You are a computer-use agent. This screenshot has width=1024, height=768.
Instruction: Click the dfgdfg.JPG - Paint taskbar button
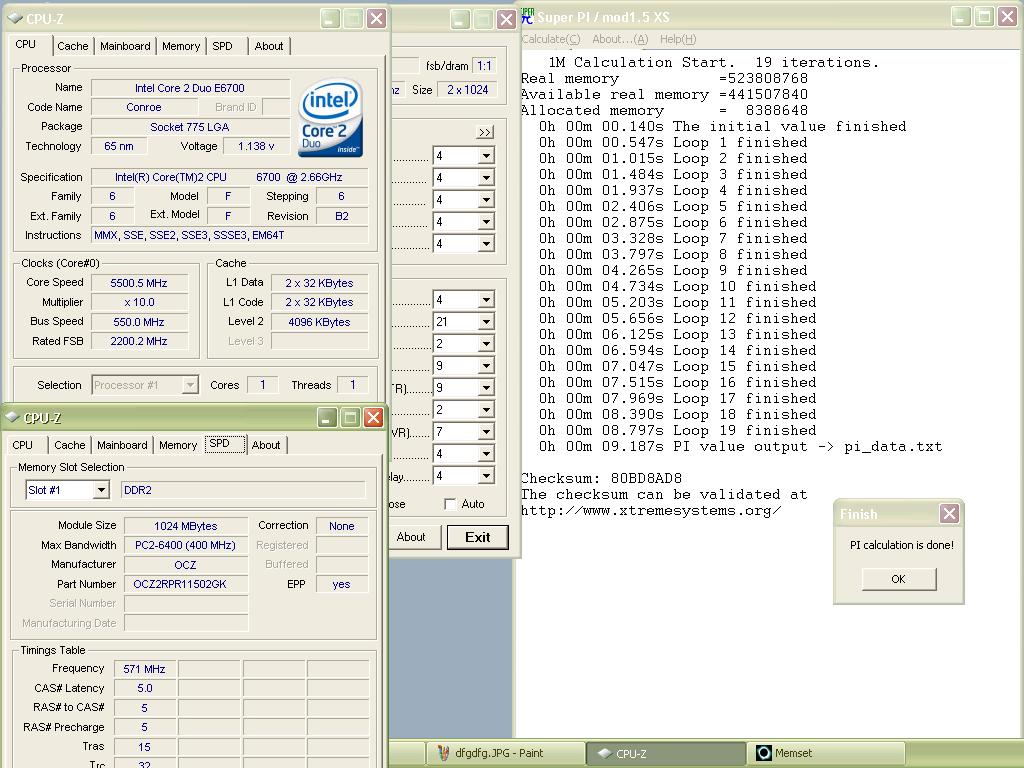point(505,753)
